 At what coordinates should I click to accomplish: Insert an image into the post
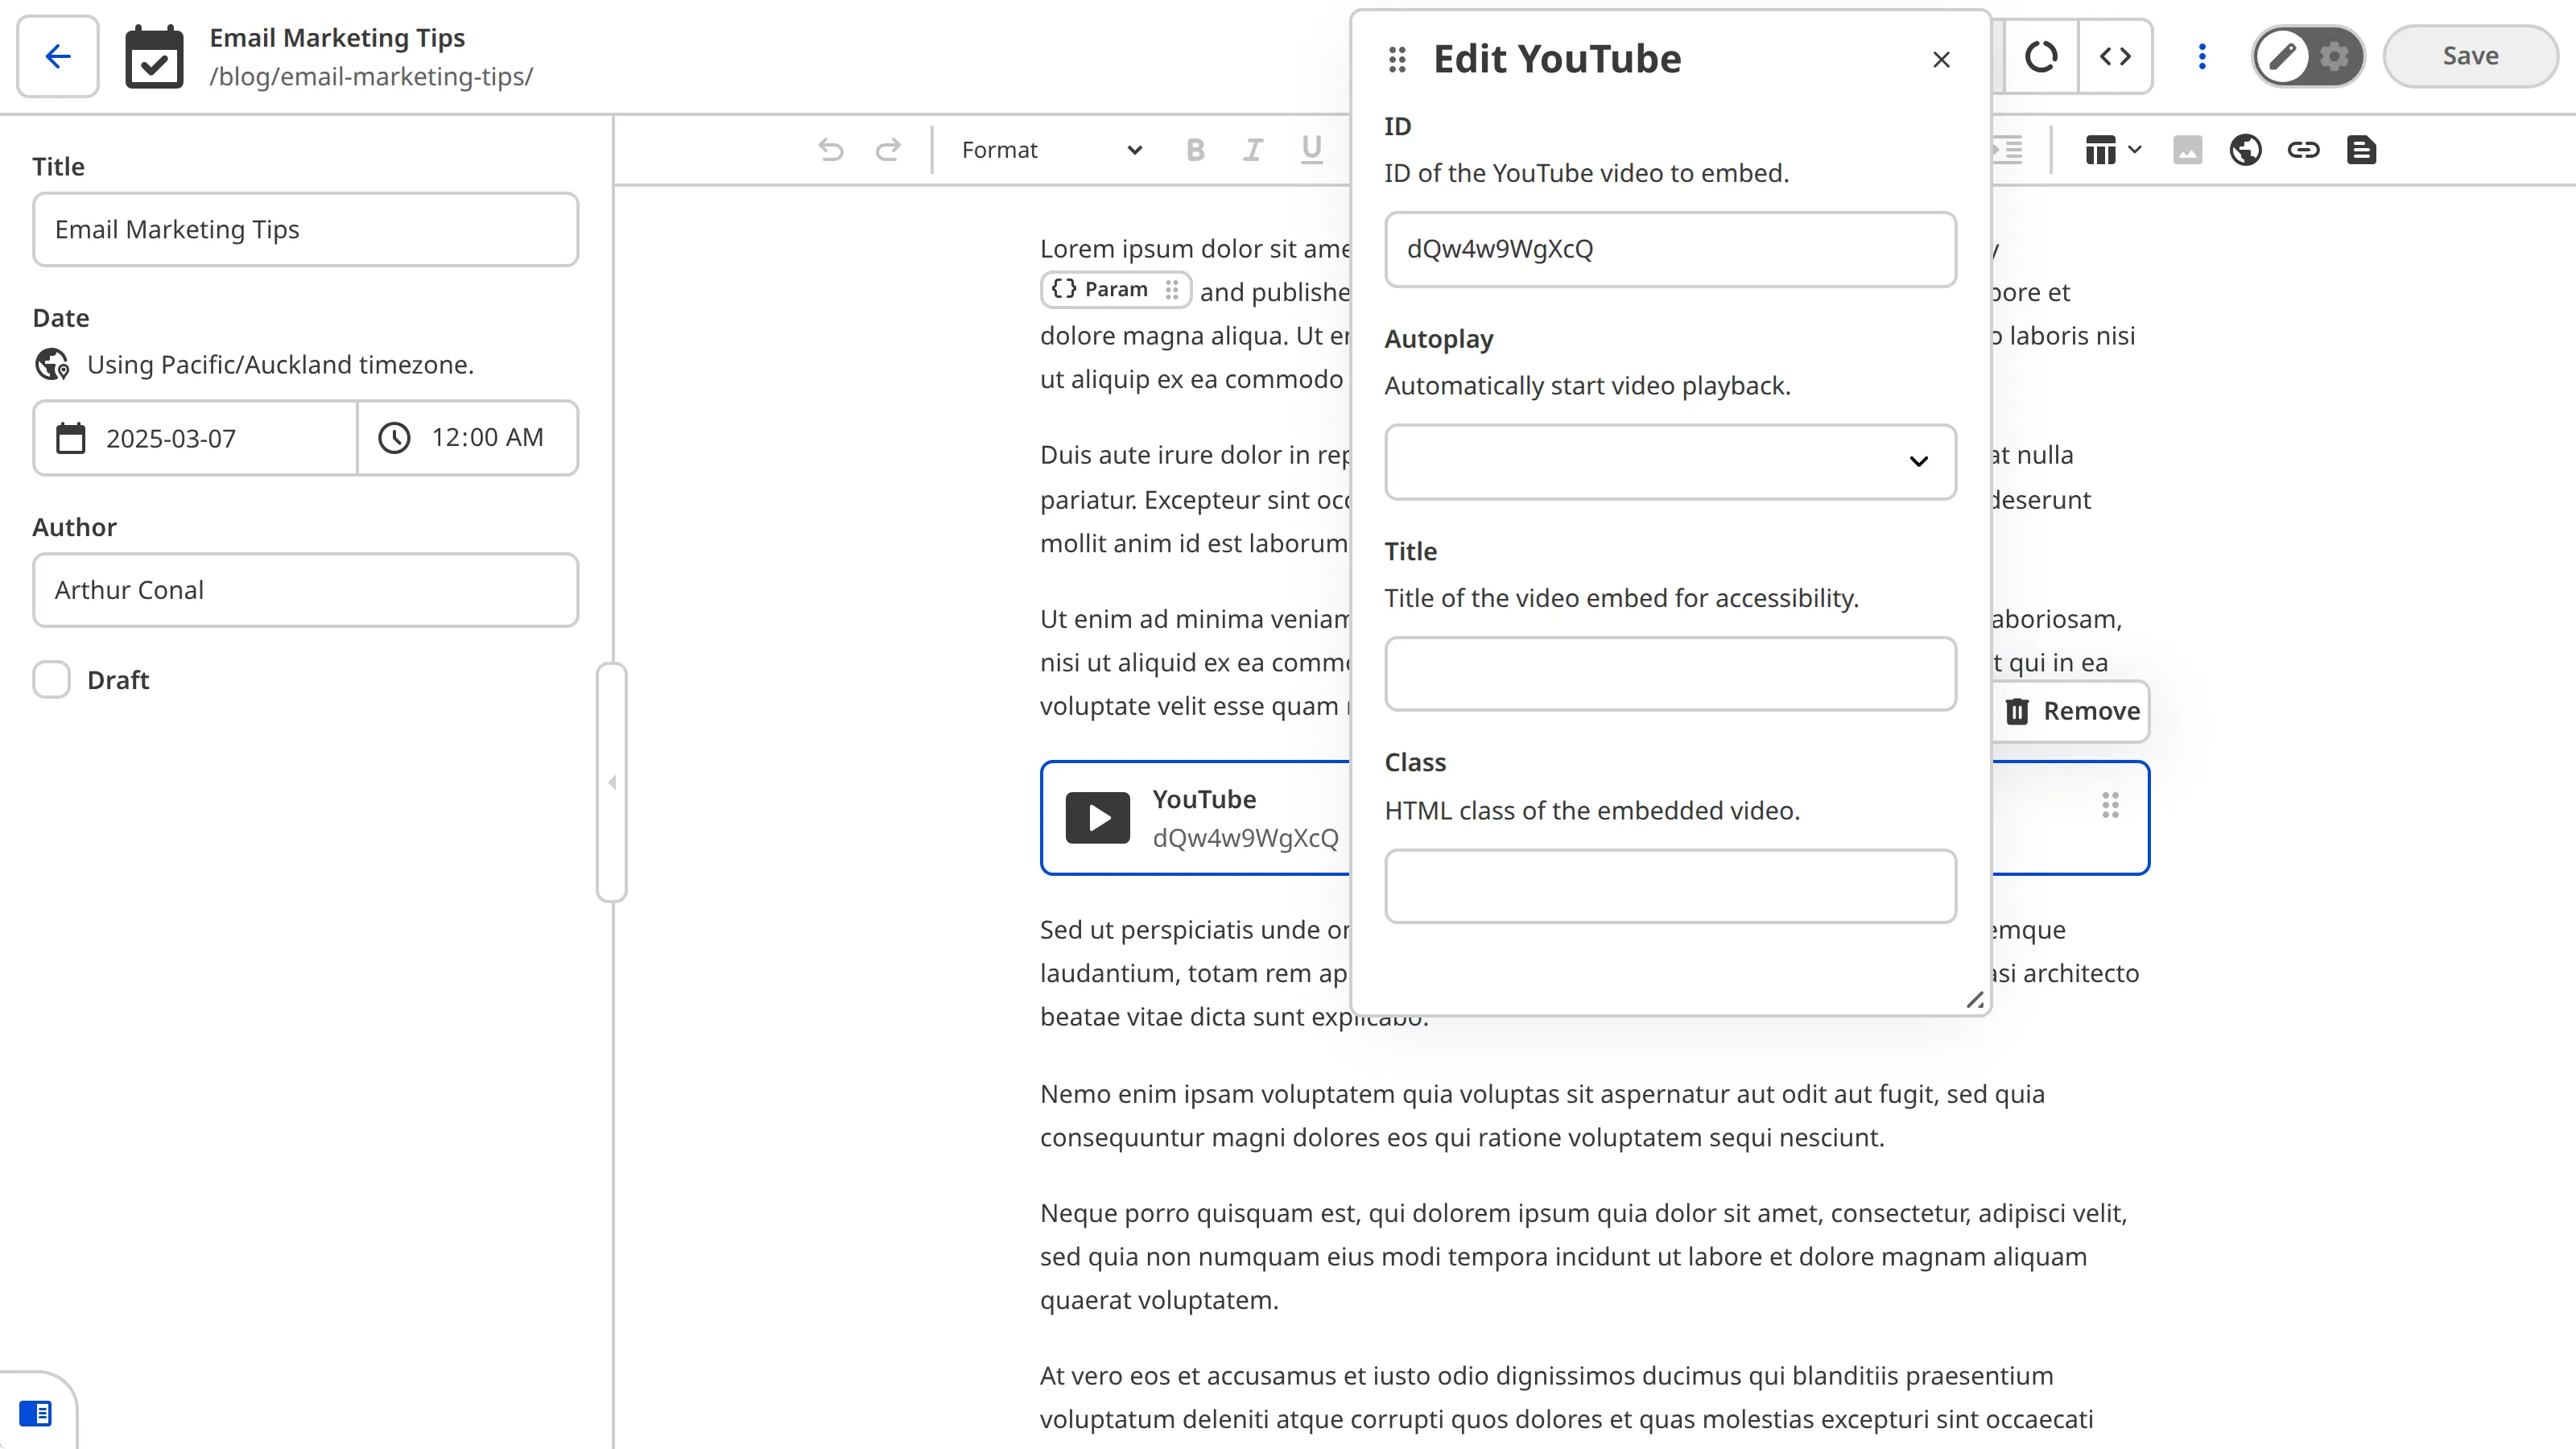tap(2188, 150)
